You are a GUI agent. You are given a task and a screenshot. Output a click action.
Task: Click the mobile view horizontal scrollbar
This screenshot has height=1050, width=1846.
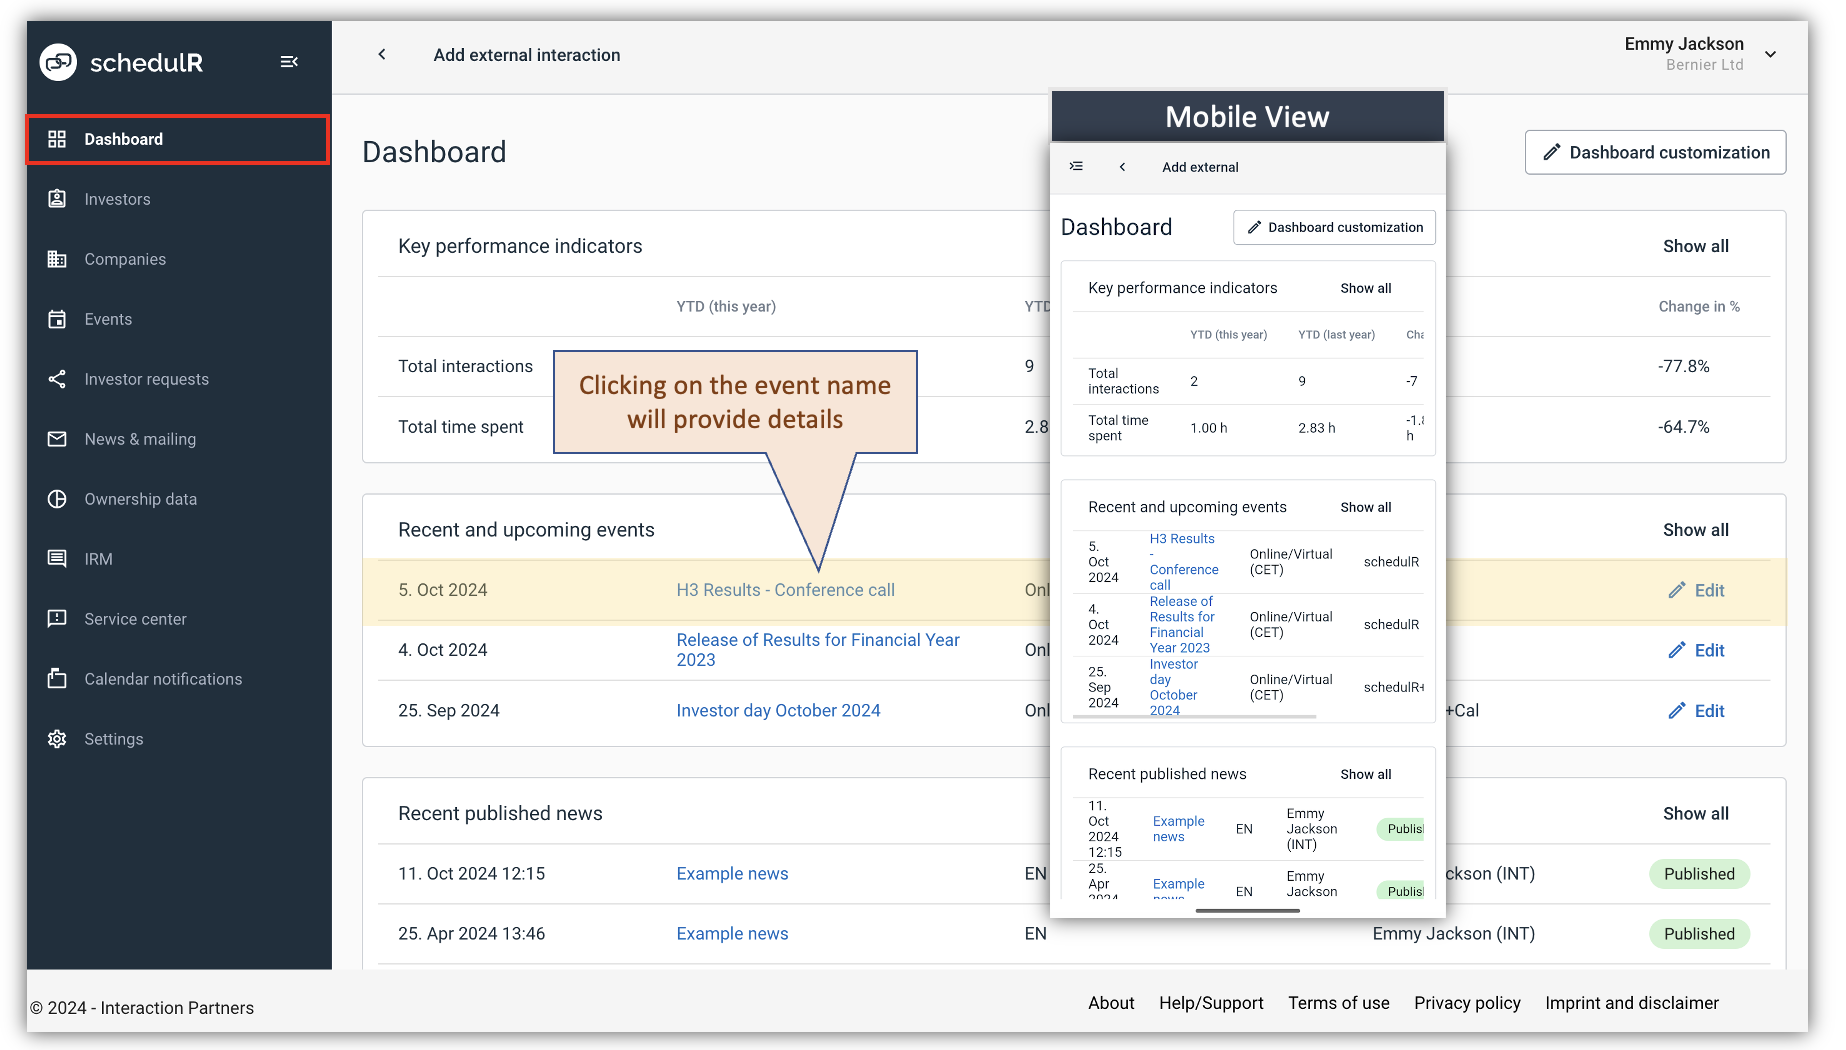point(1246,911)
